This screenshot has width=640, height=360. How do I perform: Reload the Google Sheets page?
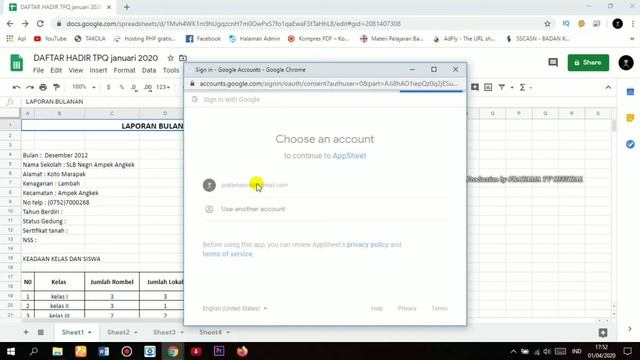click(40, 24)
